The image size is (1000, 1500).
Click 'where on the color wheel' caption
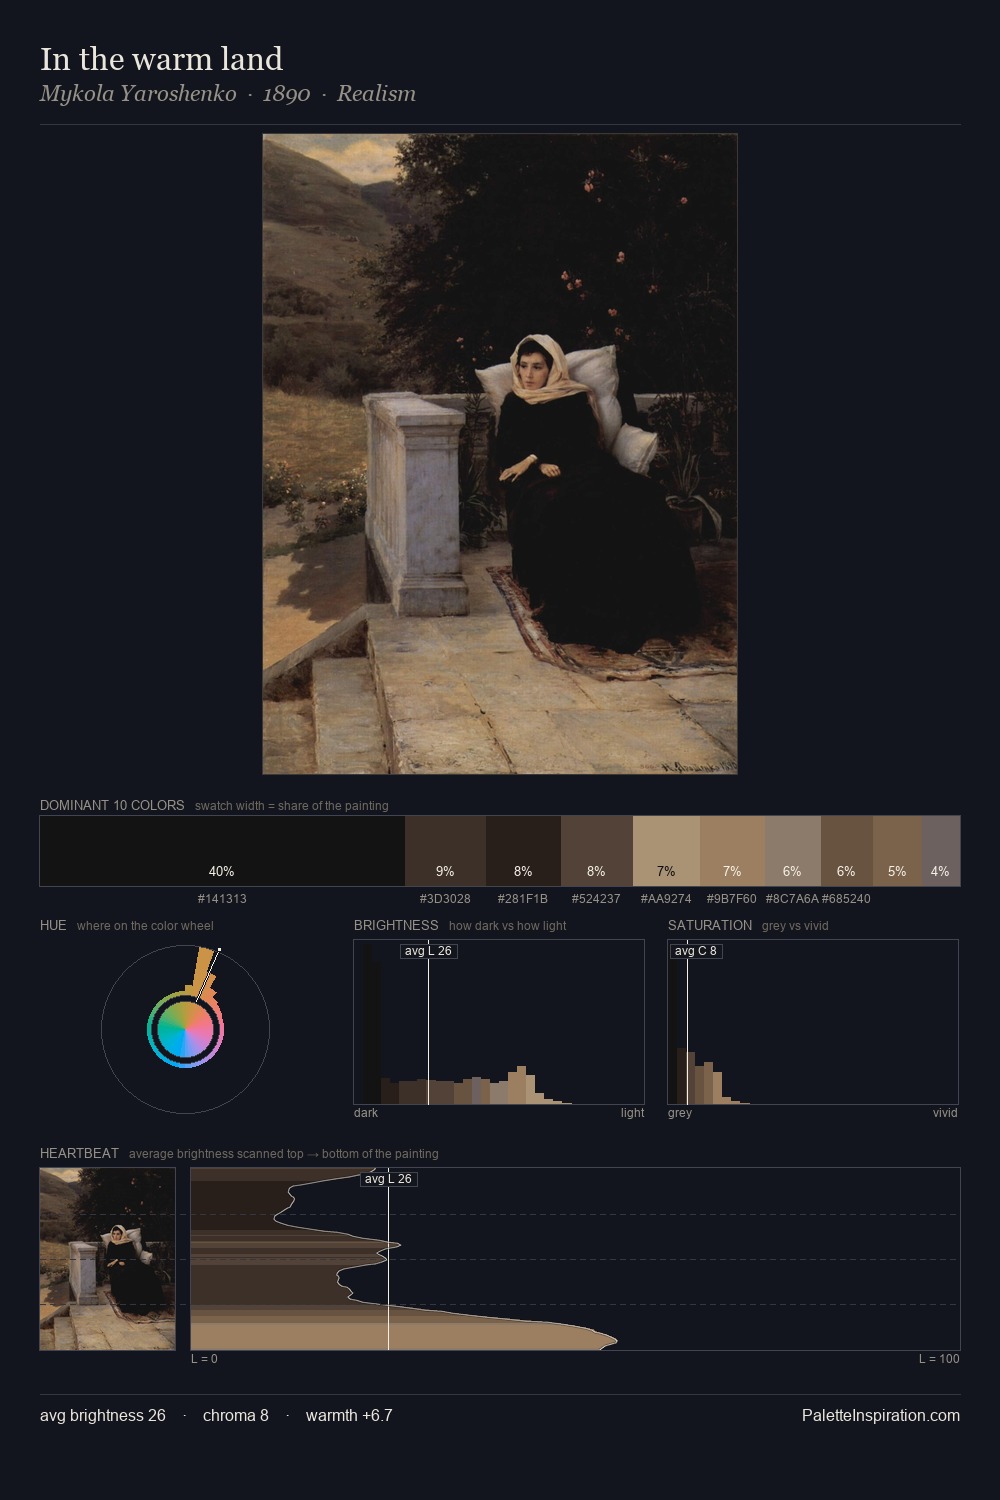point(145,926)
